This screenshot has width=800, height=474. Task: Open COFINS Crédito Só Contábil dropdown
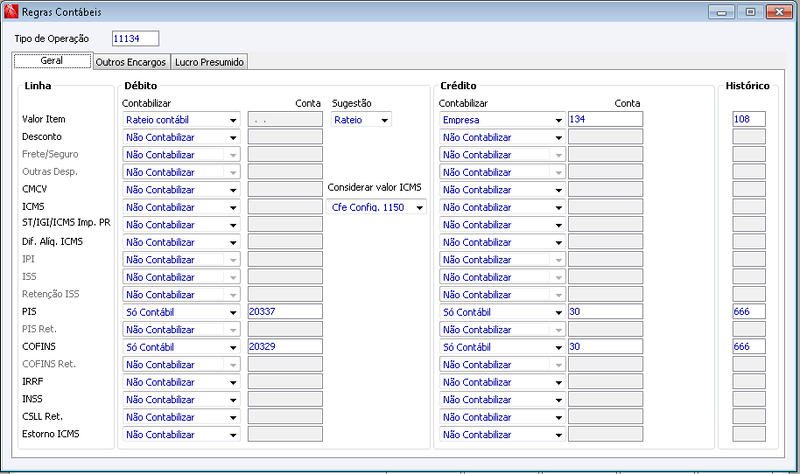coord(502,347)
